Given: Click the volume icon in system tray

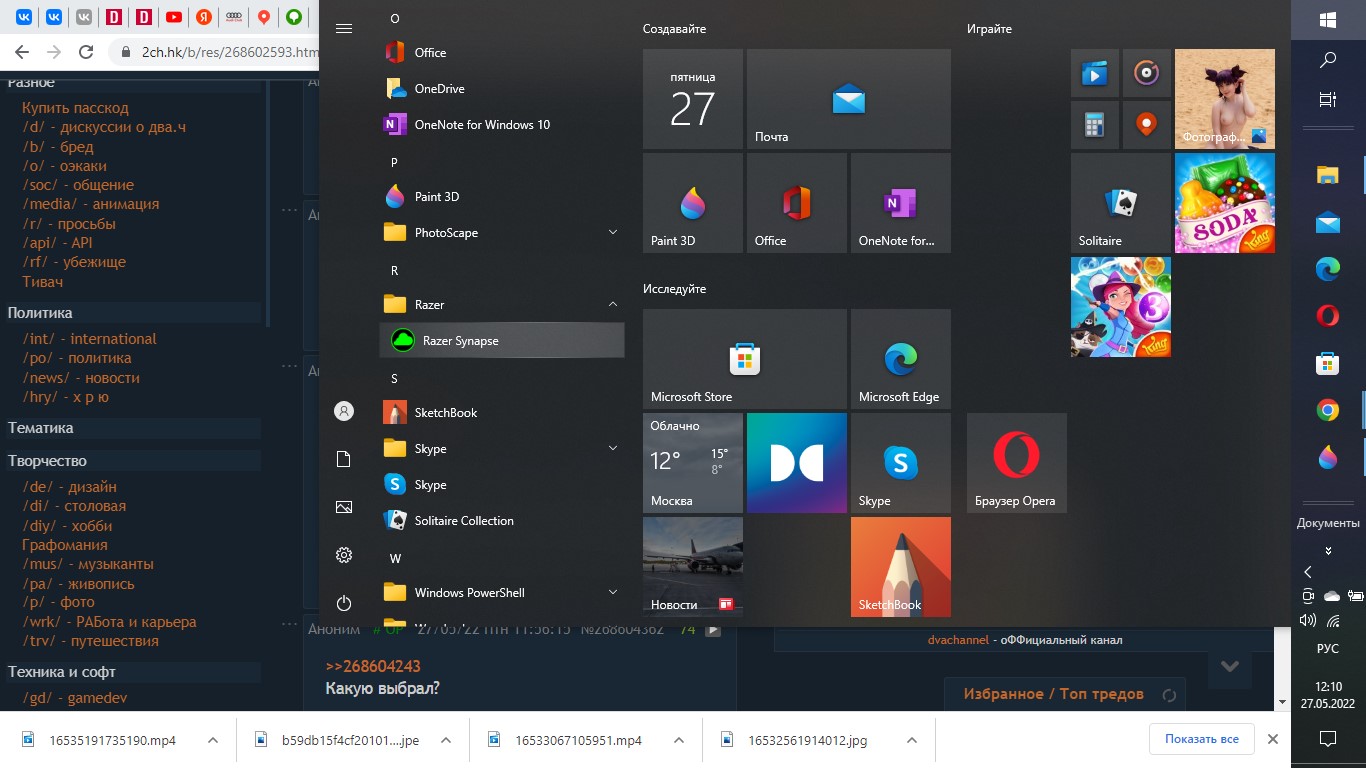Looking at the screenshot, I should (1308, 620).
